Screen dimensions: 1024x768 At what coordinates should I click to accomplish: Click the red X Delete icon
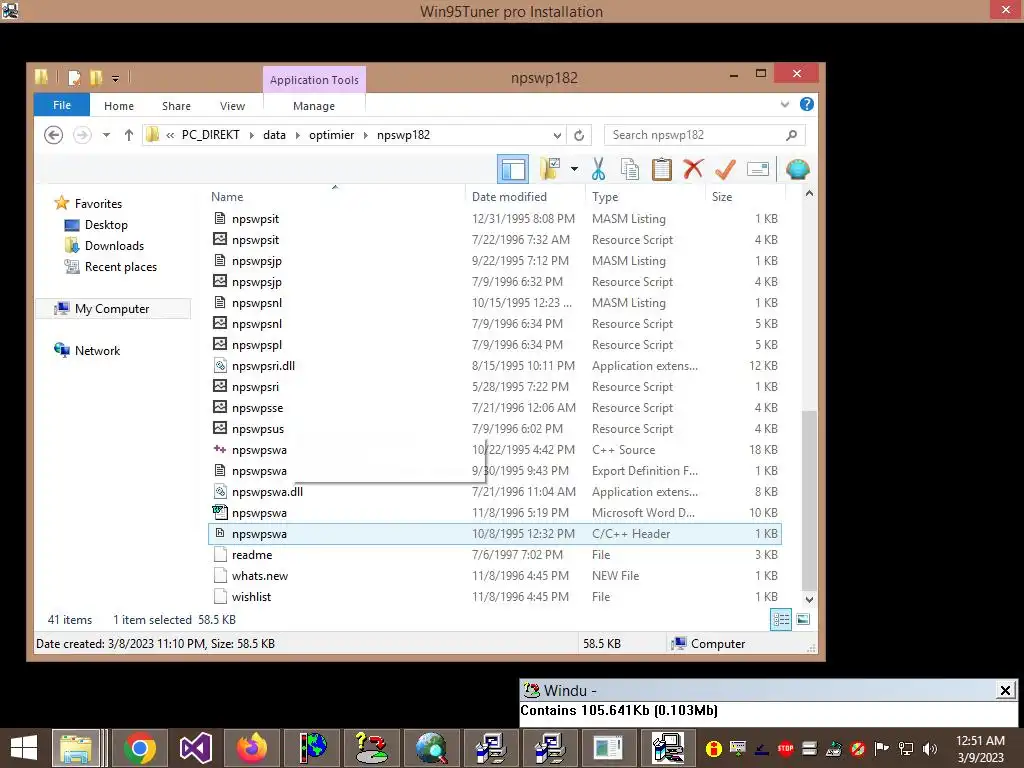click(x=694, y=169)
